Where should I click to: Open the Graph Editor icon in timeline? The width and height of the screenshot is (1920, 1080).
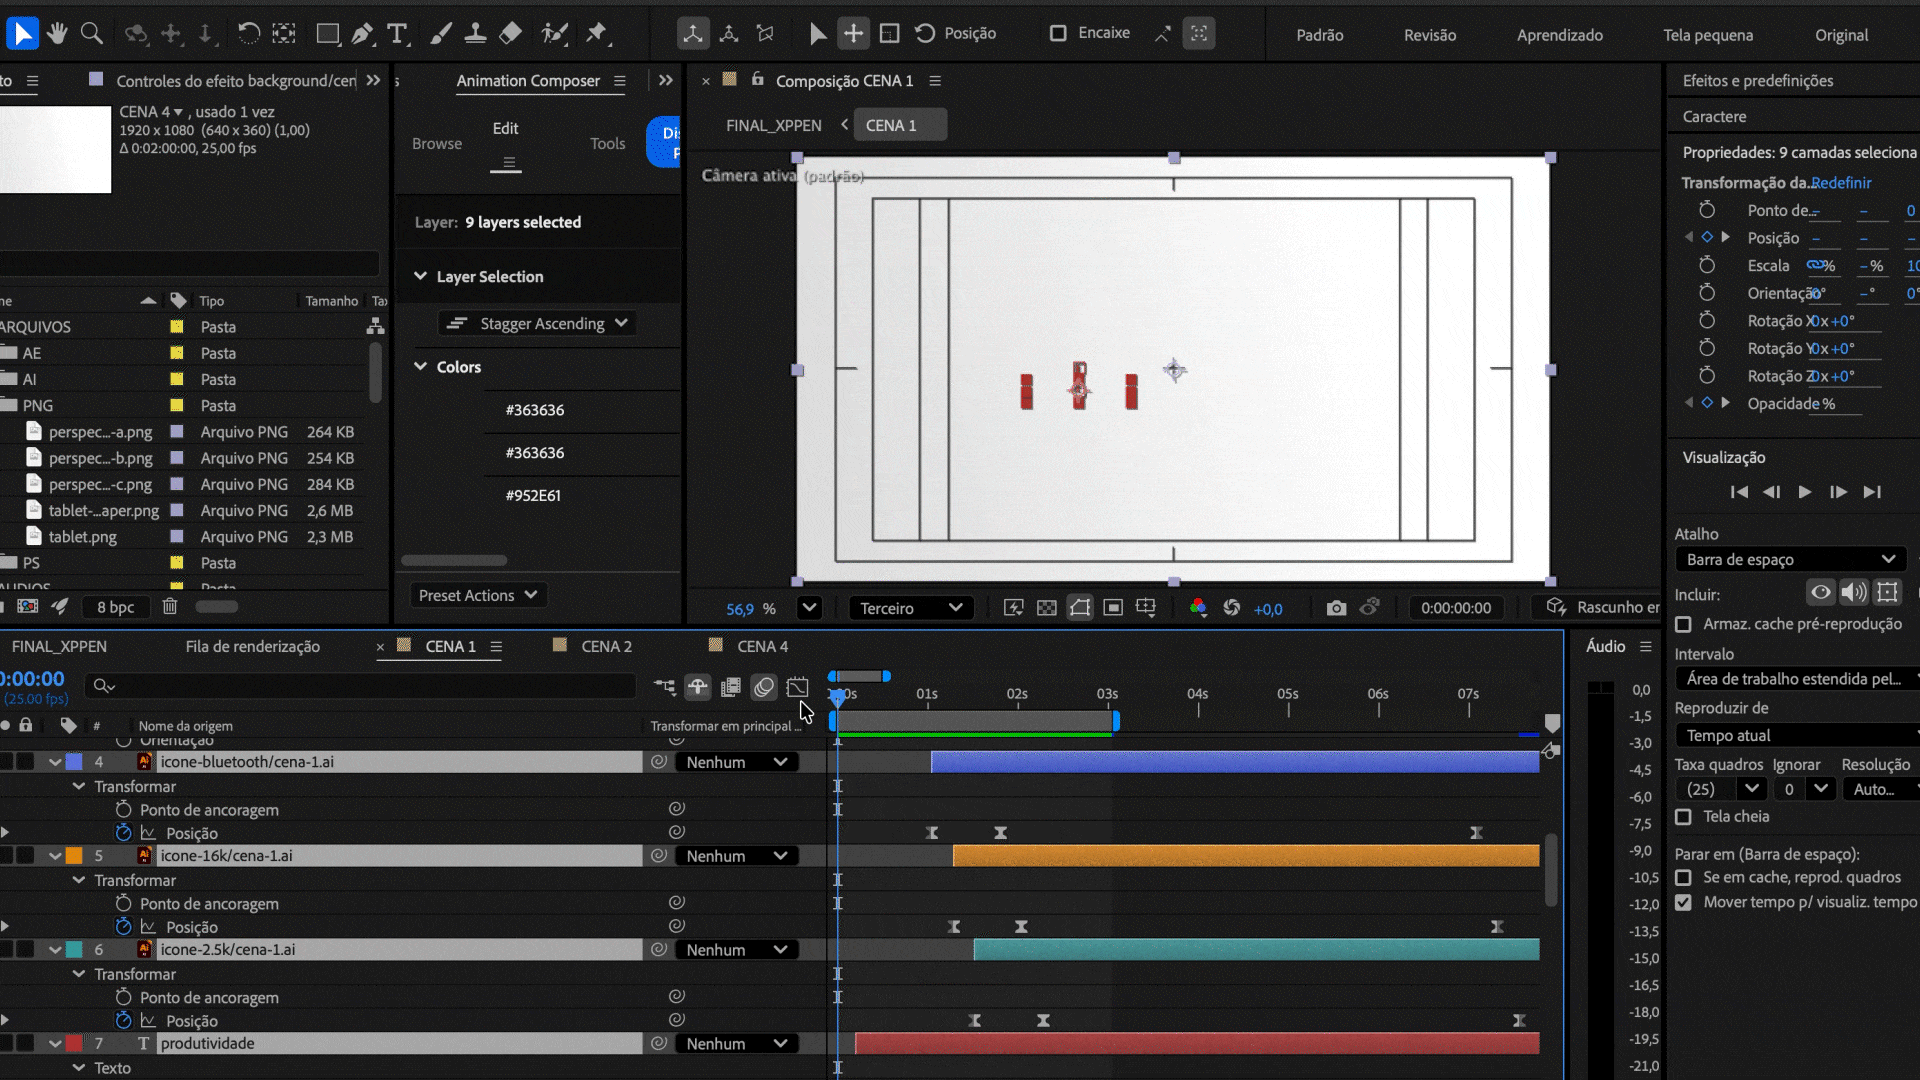click(797, 687)
